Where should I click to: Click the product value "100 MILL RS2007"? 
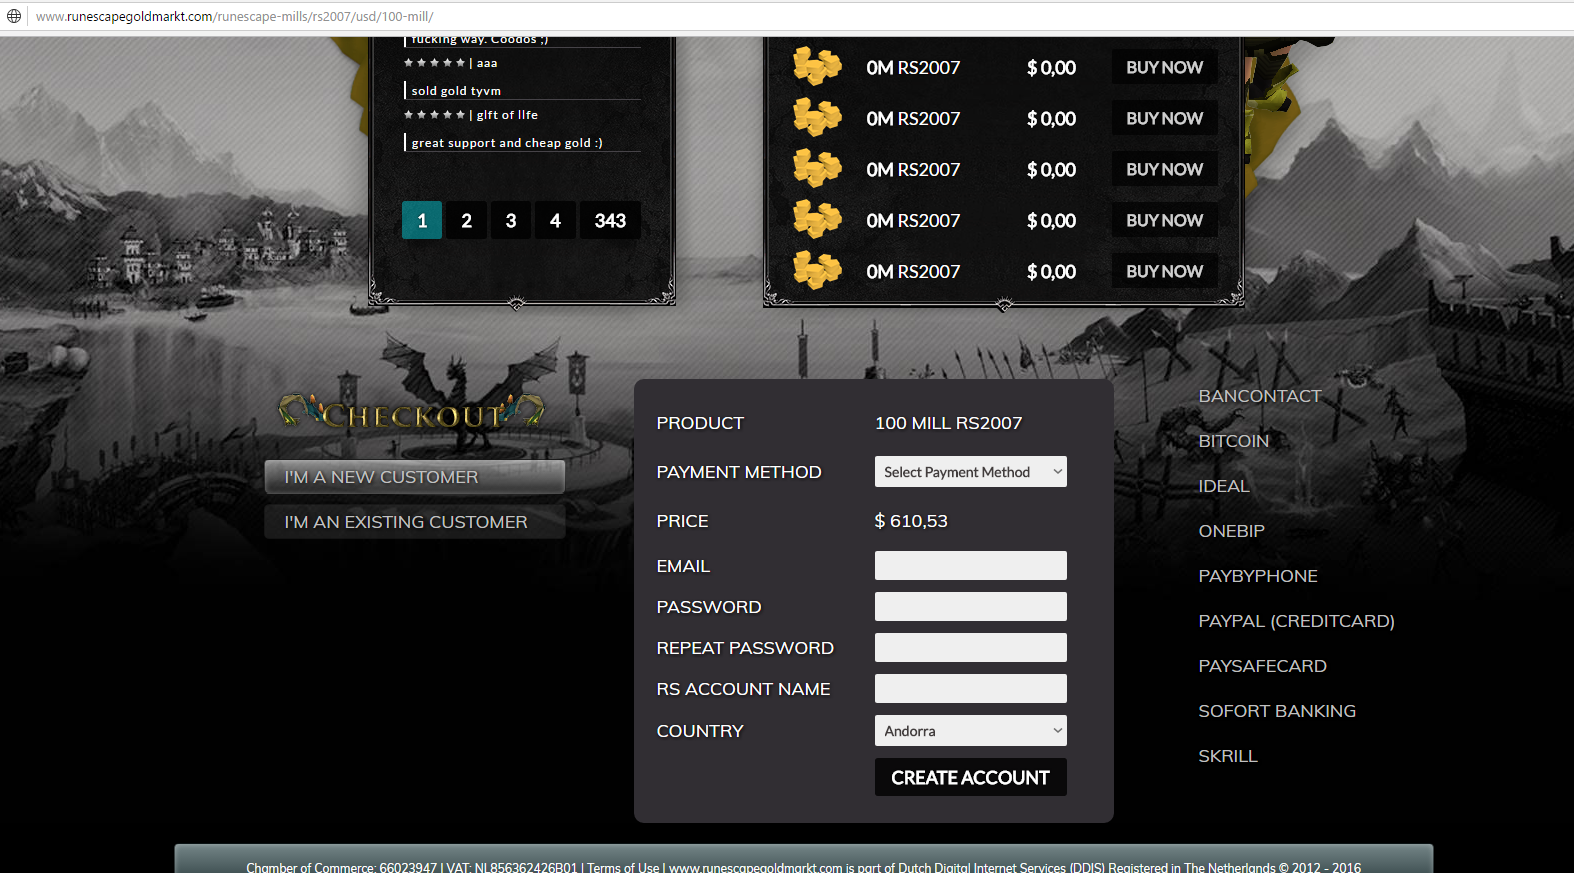pos(948,423)
